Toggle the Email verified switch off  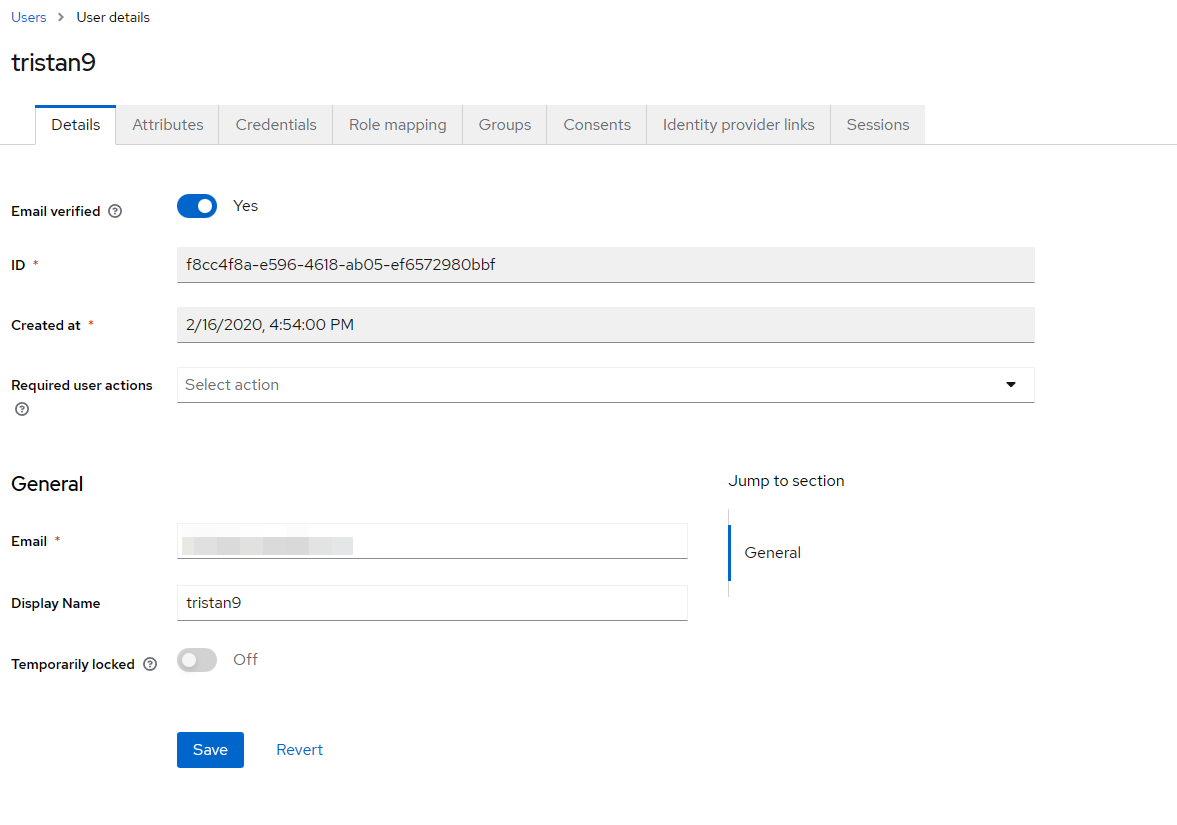point(197,205)
